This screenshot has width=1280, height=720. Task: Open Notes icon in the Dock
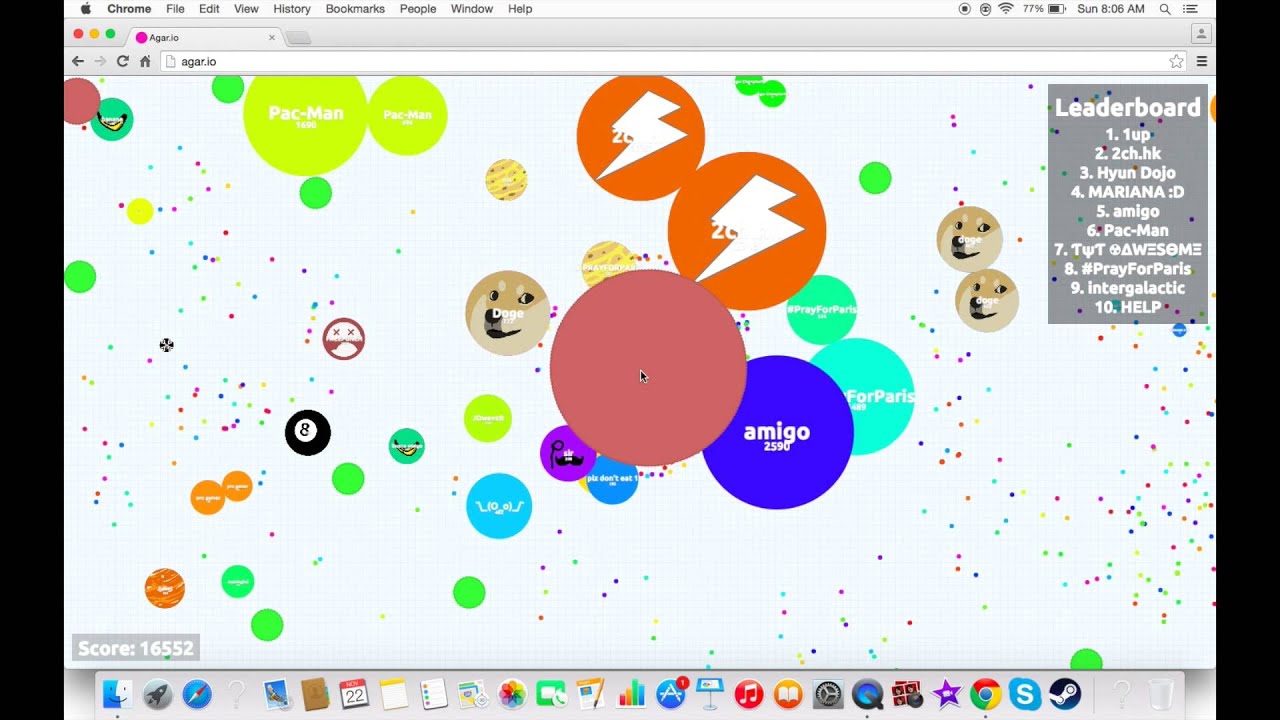[x=394, y=694]
